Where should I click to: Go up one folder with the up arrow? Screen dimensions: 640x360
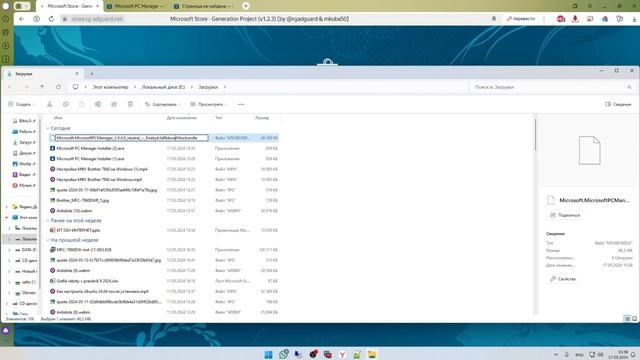click(42, 87)
